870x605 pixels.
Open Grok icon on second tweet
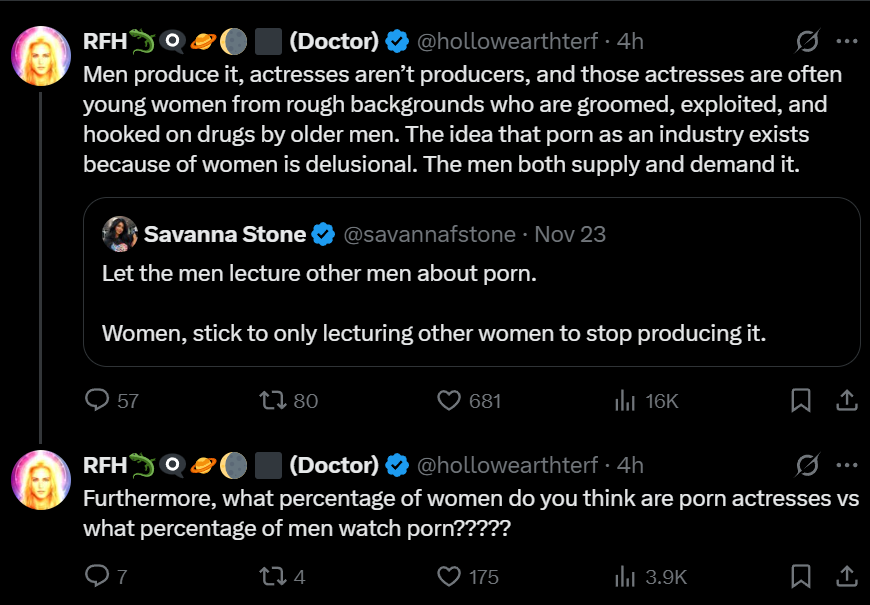point(806,465)
